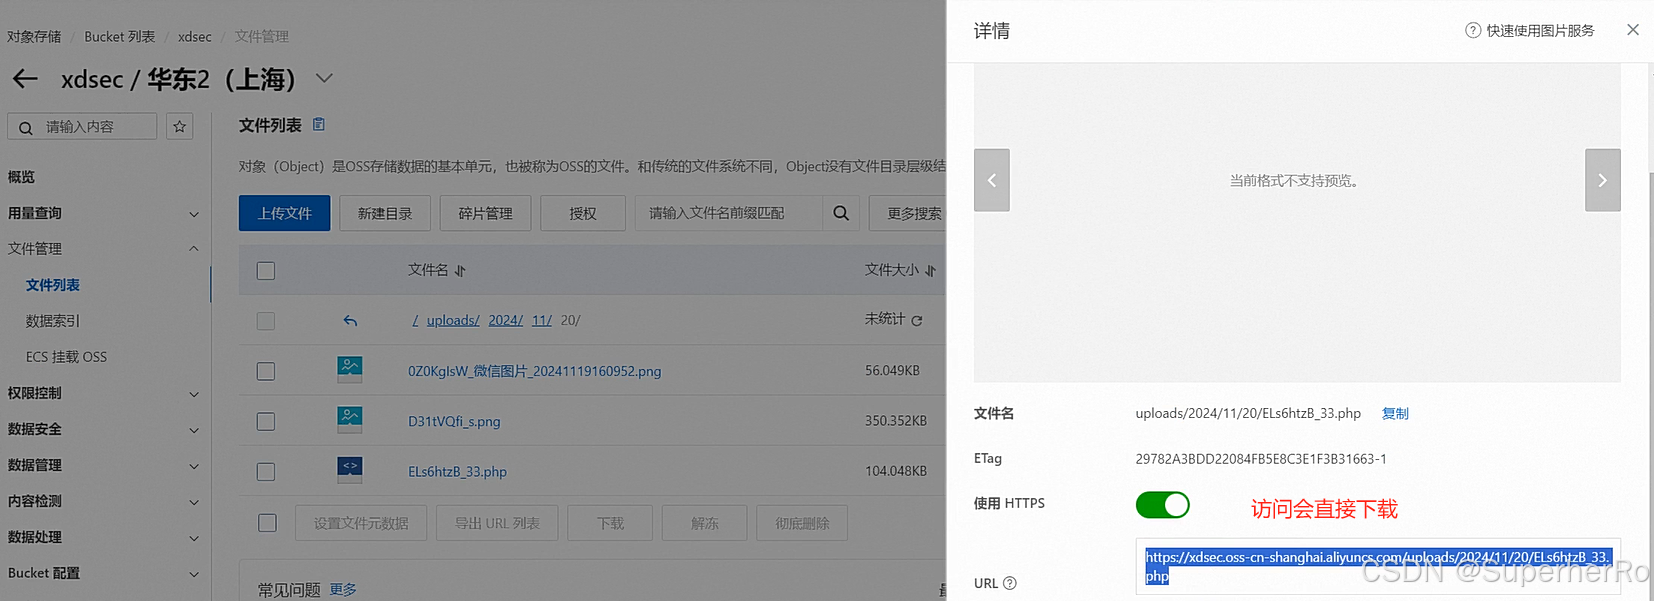Open the 快速使用图片服务 link
Image resolution: width=1654 pixels, height=601 pixels.
1540,30
